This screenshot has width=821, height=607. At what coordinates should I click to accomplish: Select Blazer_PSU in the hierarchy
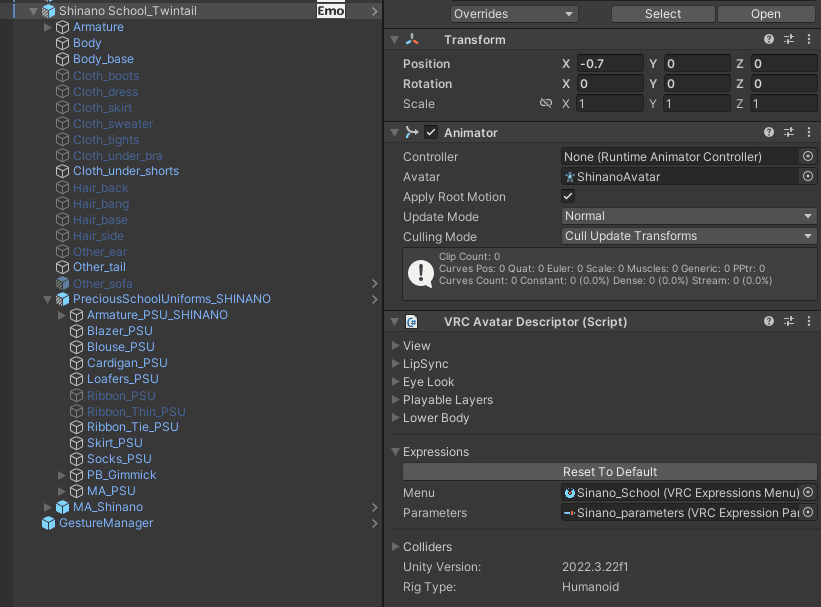(119, 331)
